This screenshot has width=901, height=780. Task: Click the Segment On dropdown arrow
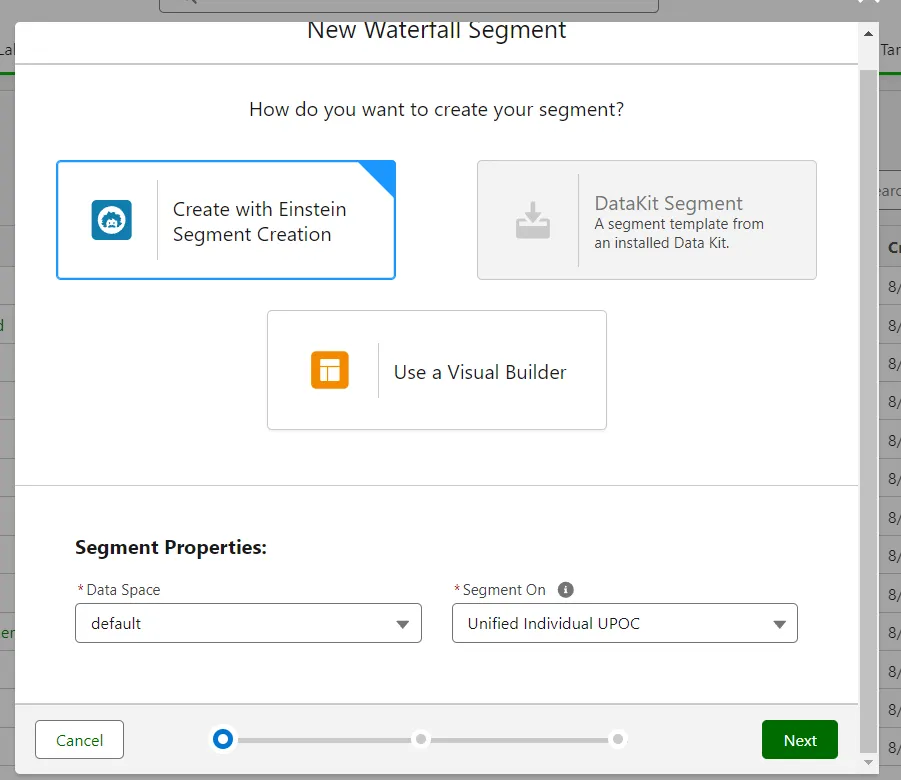(x=779, y=624)
